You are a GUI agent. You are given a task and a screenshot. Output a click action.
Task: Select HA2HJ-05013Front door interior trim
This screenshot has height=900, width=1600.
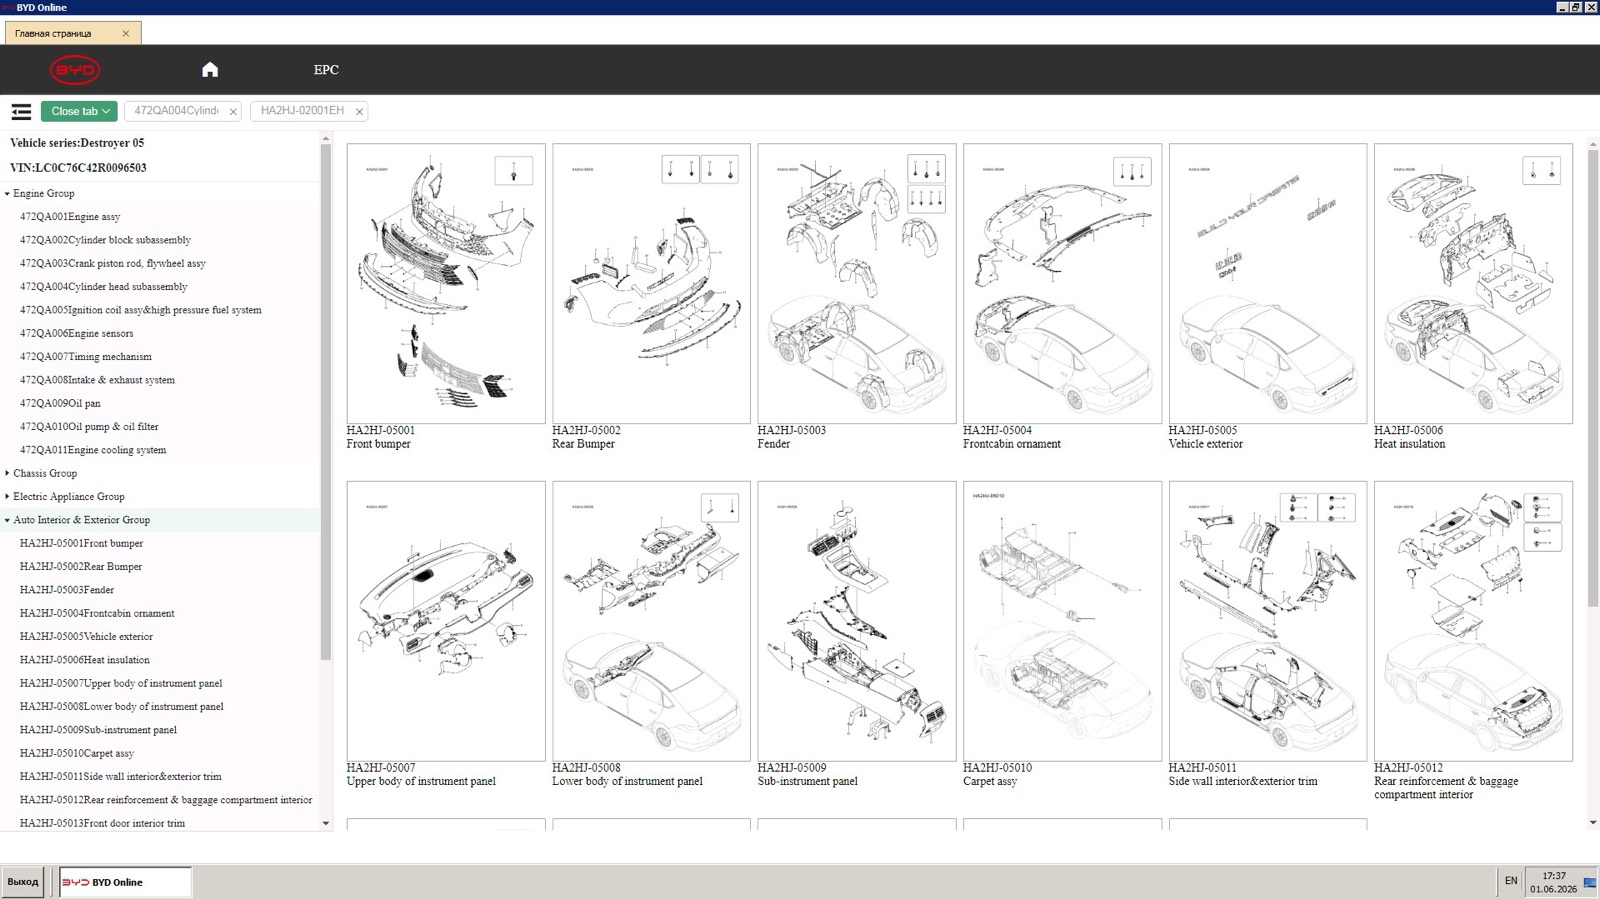point(102,824)
